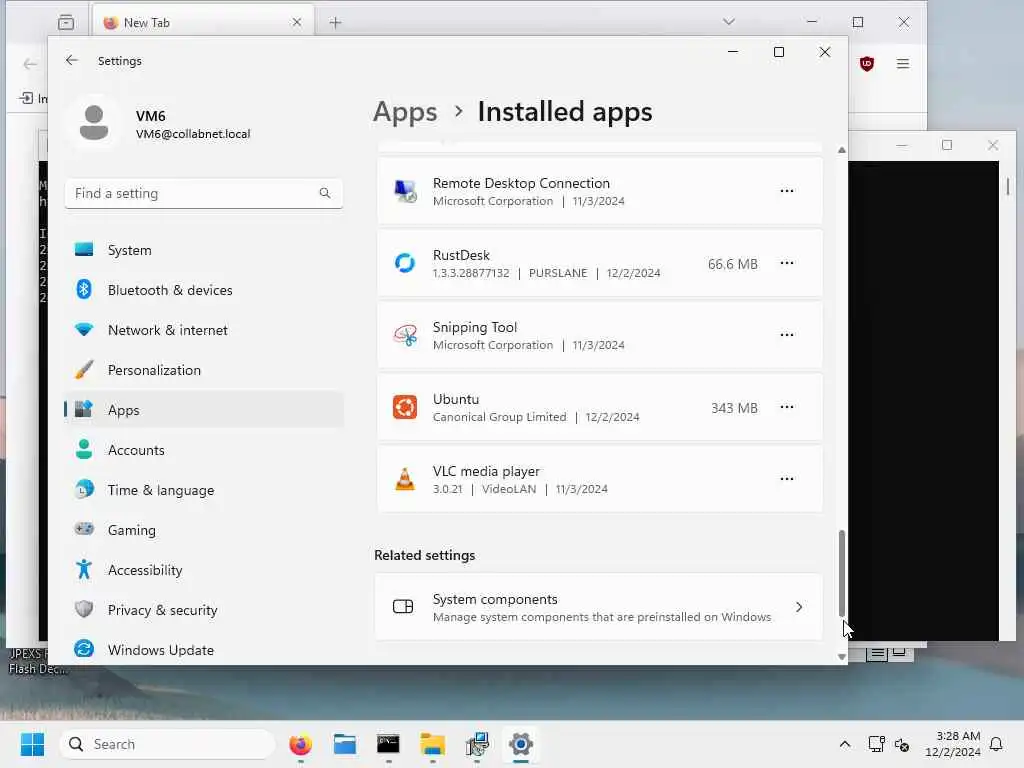Click the Remote Desktop Connection app icon

pyautogui.click(x=405, y=191)
